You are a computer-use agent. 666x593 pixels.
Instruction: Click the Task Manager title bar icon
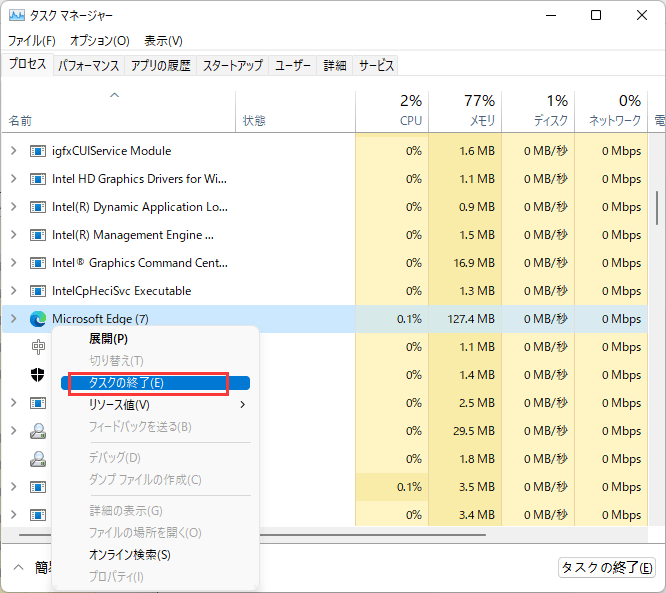(17, 15)
